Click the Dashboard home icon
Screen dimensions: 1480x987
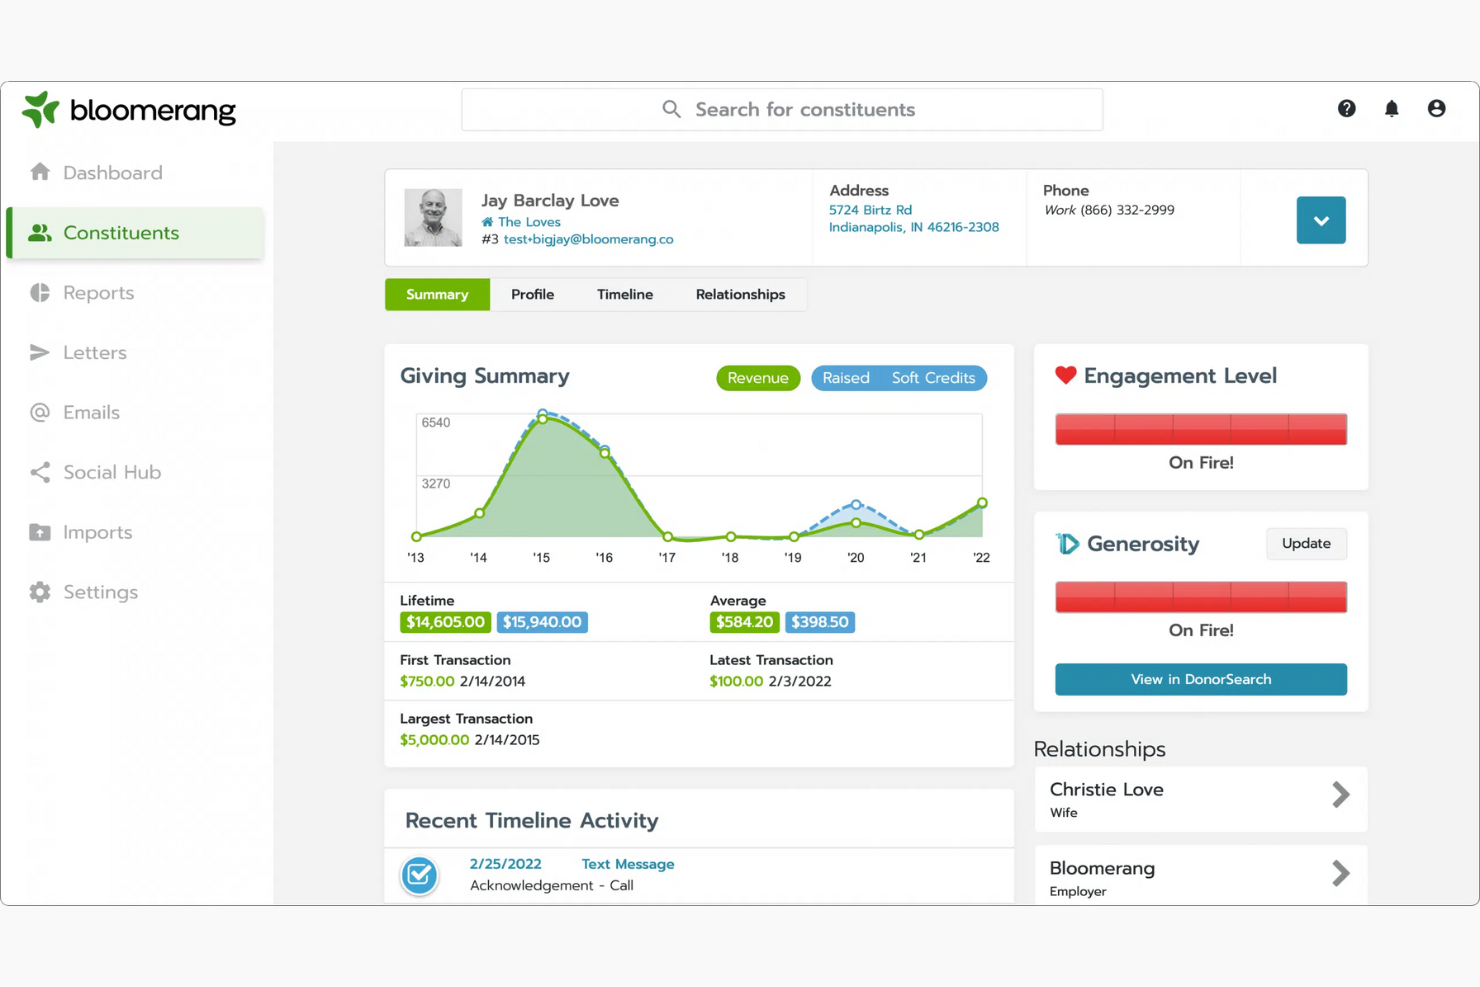point(40,172)
